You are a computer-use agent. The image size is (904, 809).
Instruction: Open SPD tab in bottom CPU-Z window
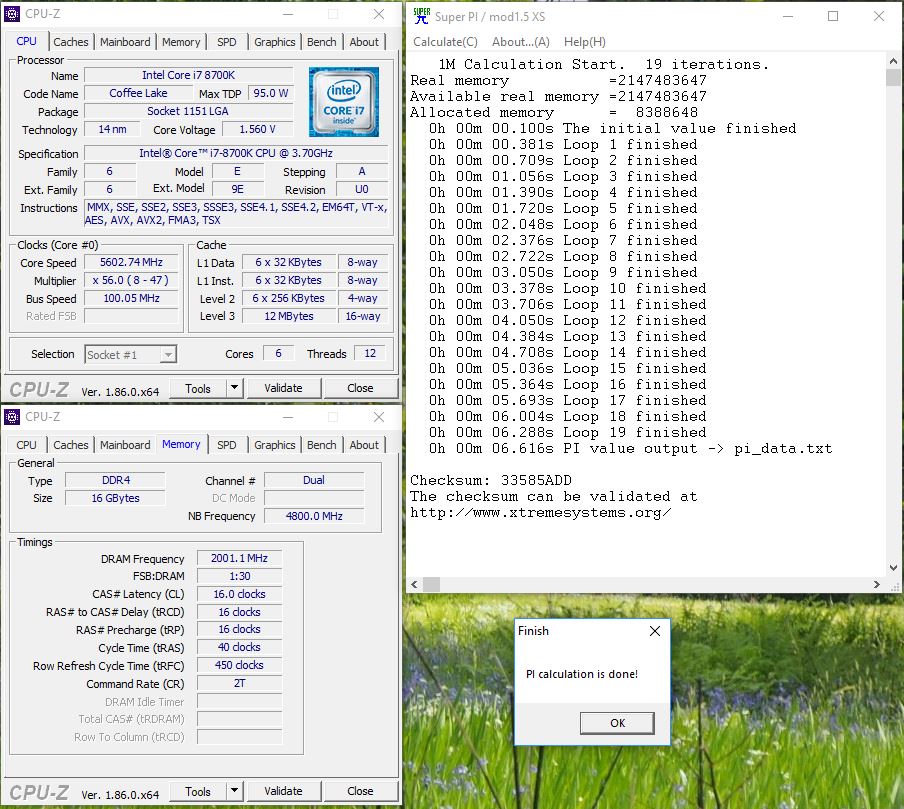[227, 445]
